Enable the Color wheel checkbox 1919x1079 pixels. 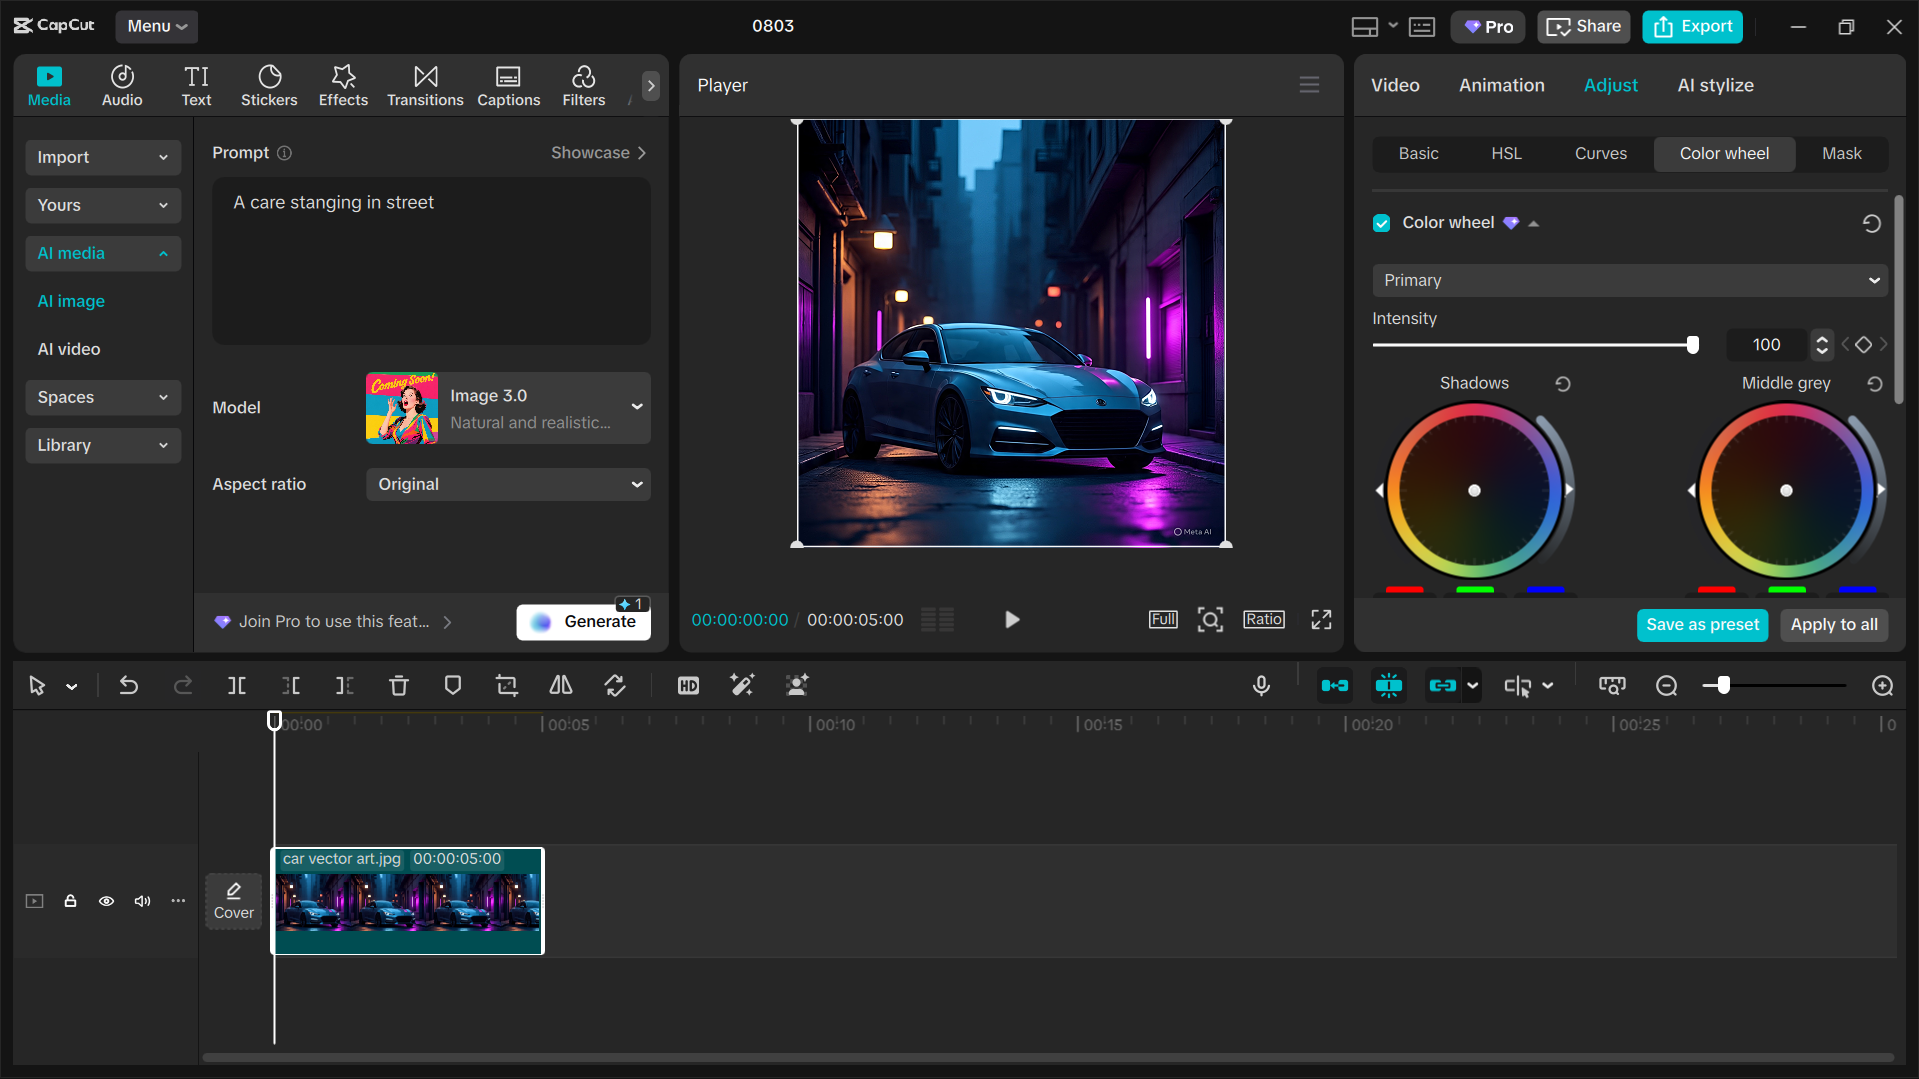pos(1381,222)
